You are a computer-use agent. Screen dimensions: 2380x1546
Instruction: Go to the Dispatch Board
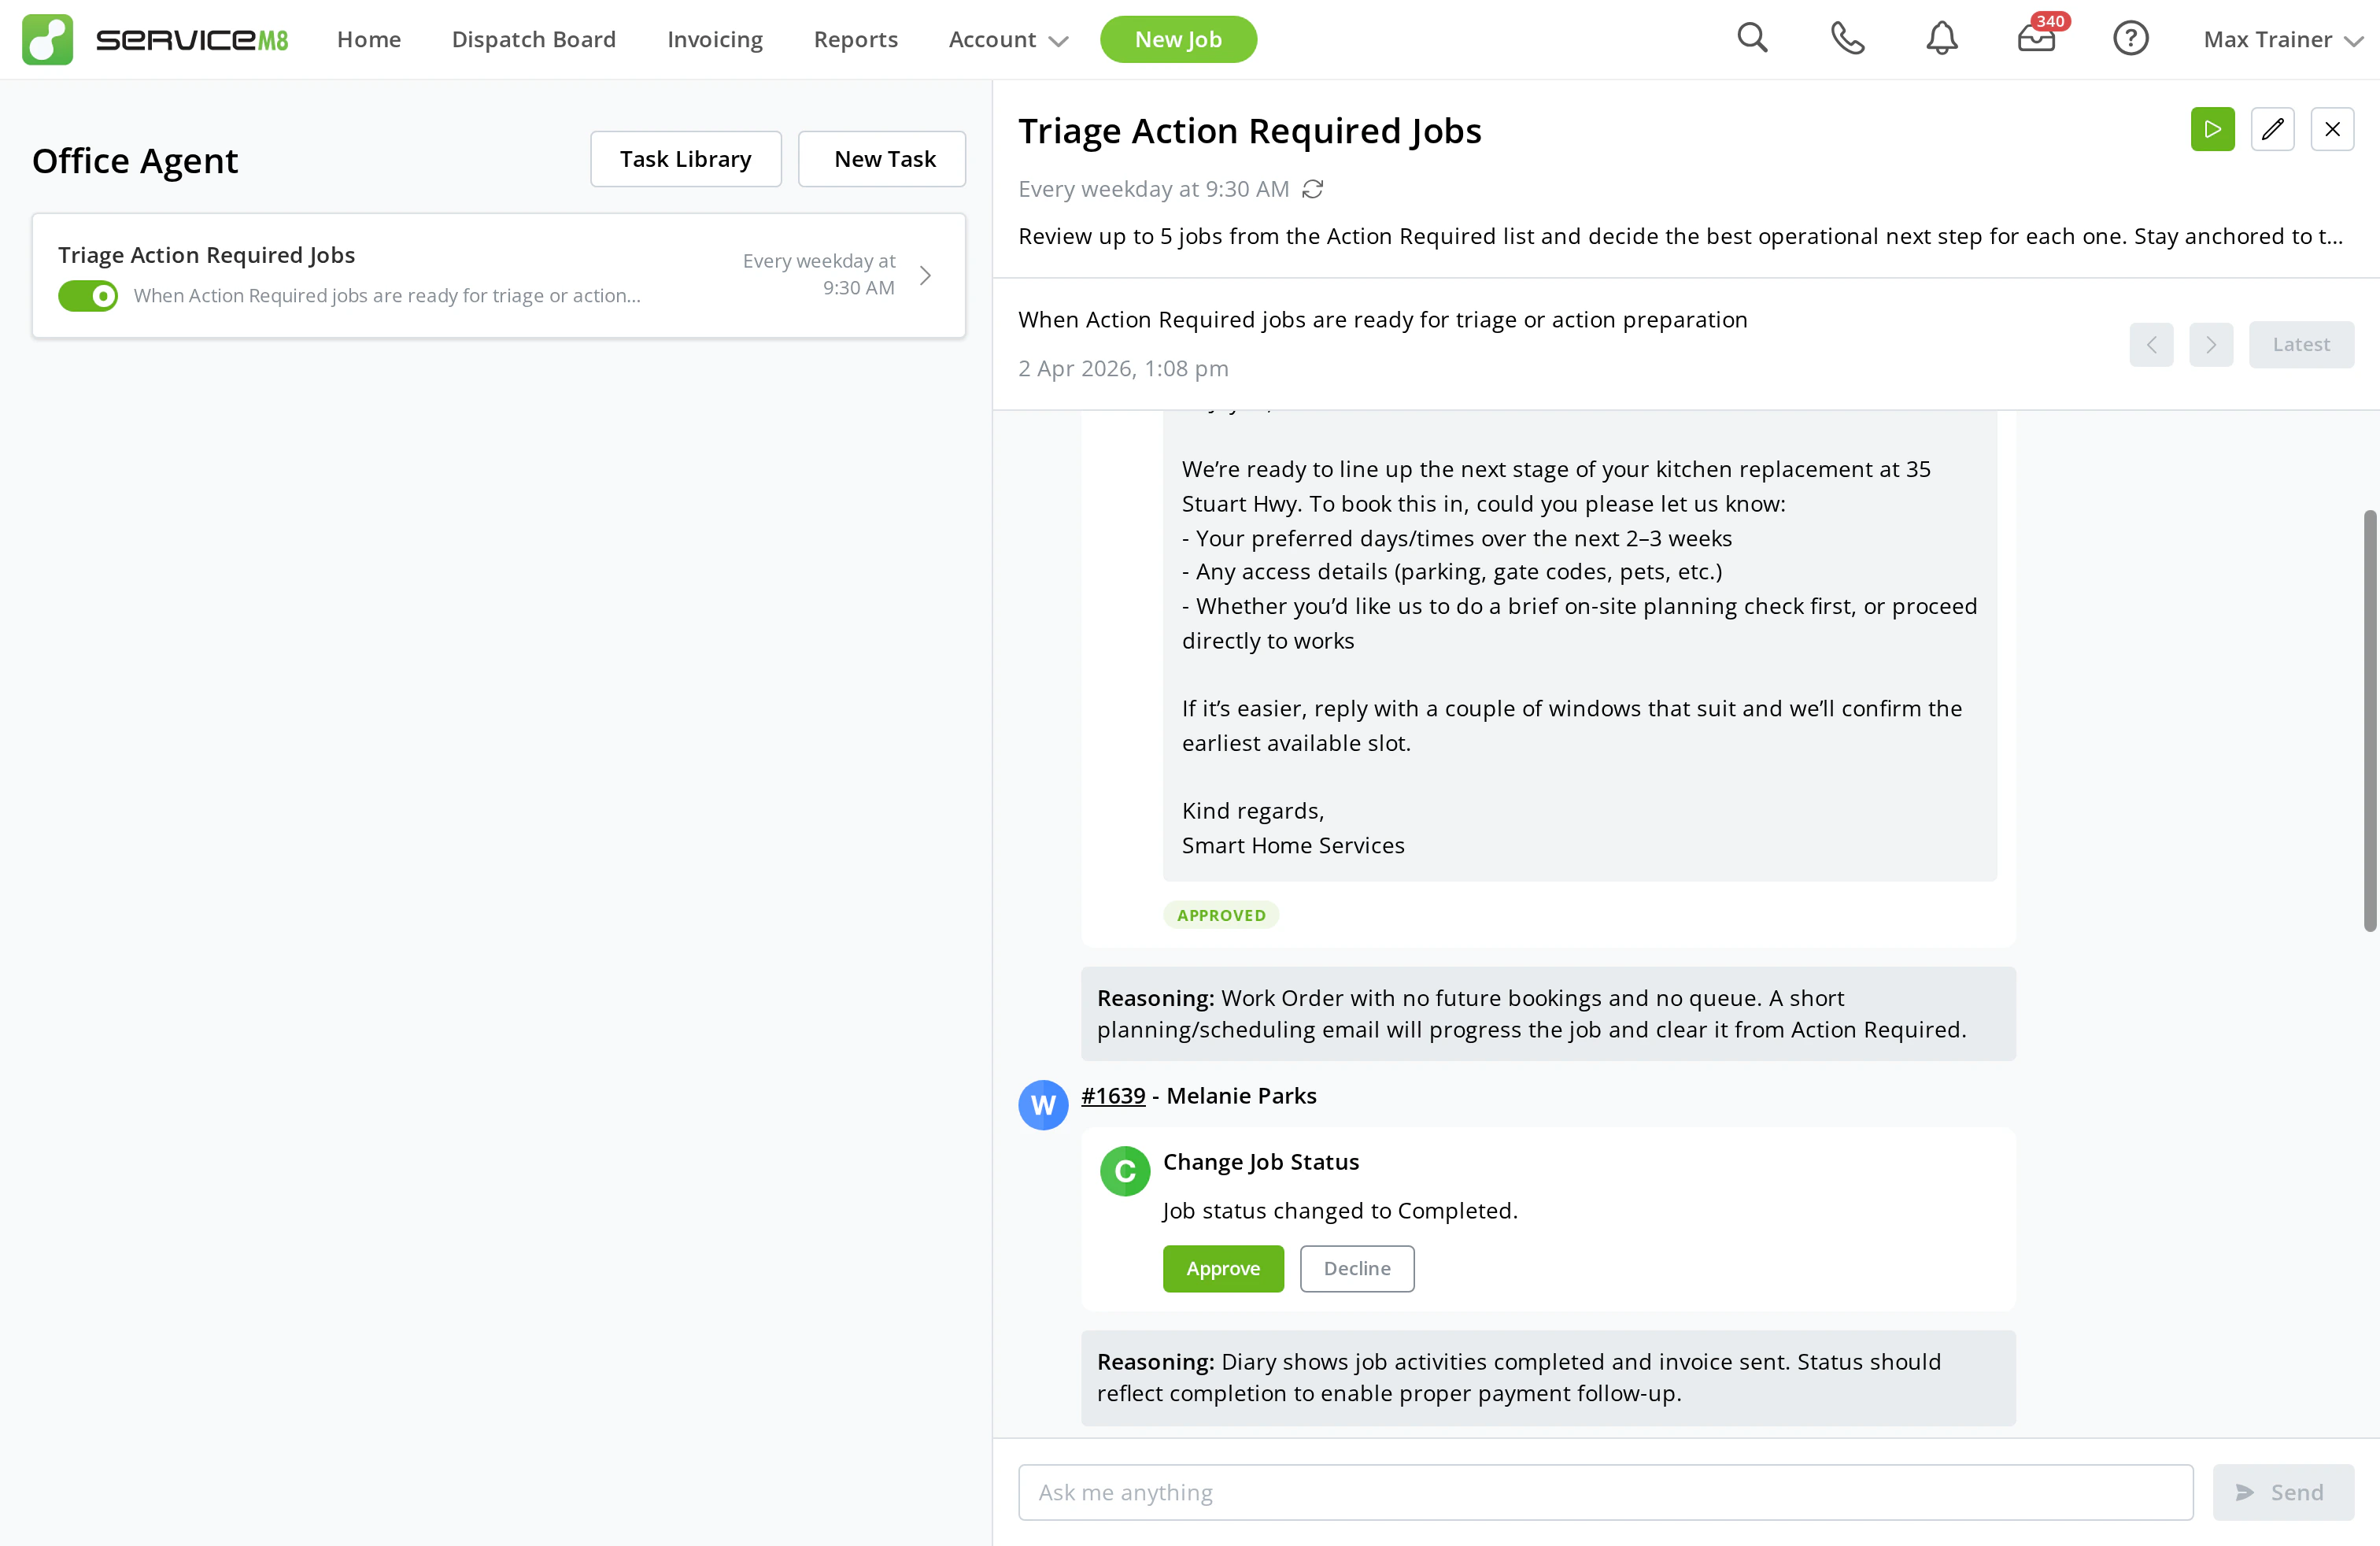534,40
